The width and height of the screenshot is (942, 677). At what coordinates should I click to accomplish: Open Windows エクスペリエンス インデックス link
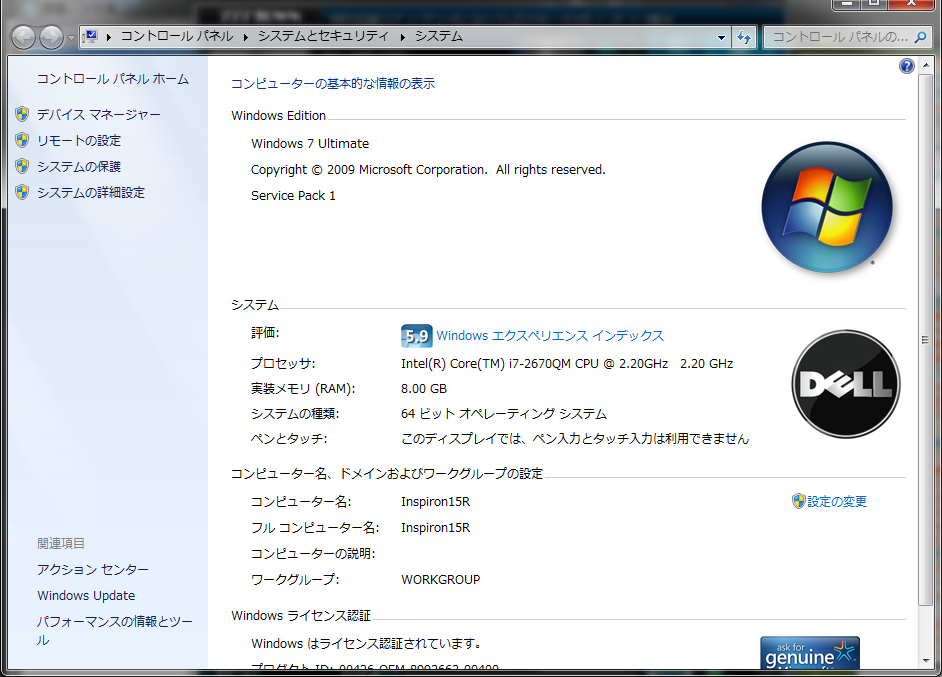[550, 335]
